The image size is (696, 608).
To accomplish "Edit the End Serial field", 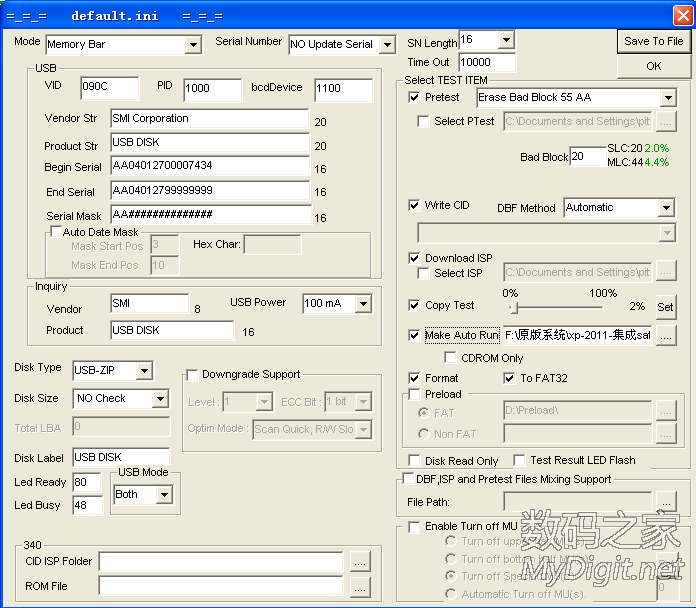I will coord(210,191).
